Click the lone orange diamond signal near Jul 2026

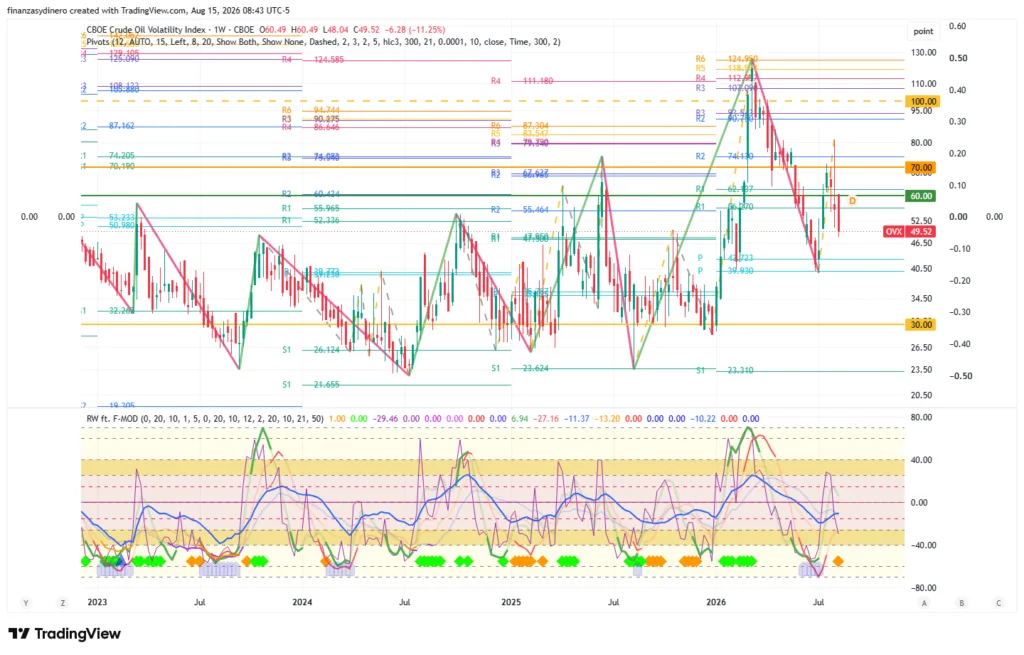[837, 561]
